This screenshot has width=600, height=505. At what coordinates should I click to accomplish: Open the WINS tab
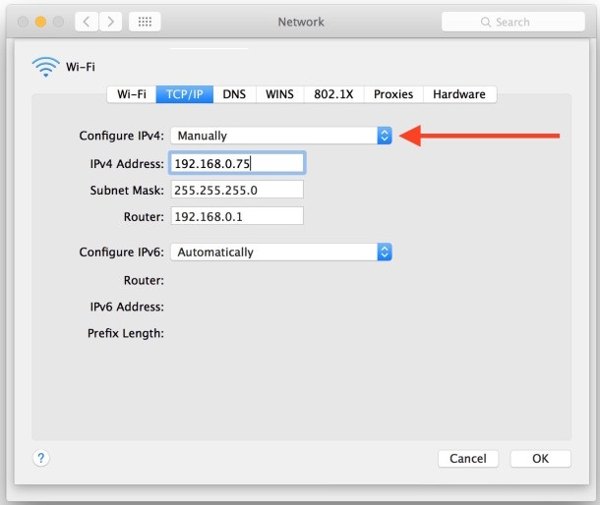280,94
